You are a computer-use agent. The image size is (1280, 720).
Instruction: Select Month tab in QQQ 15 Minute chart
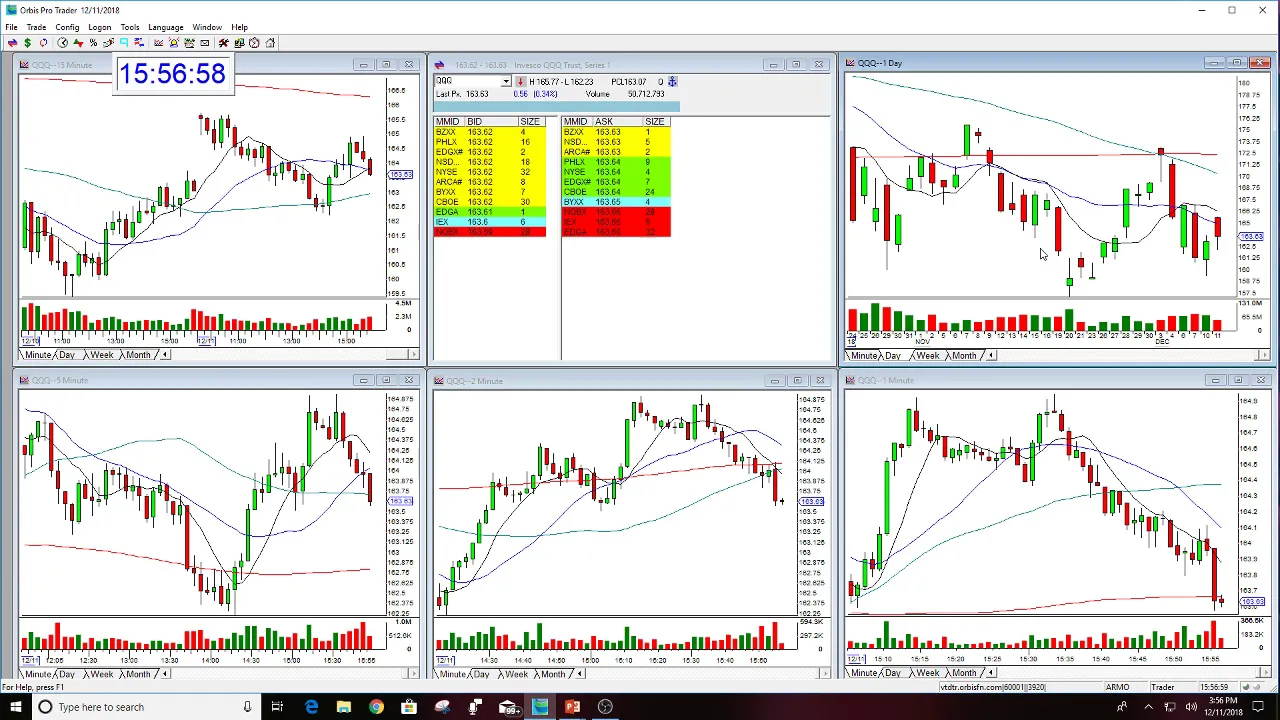138,355
